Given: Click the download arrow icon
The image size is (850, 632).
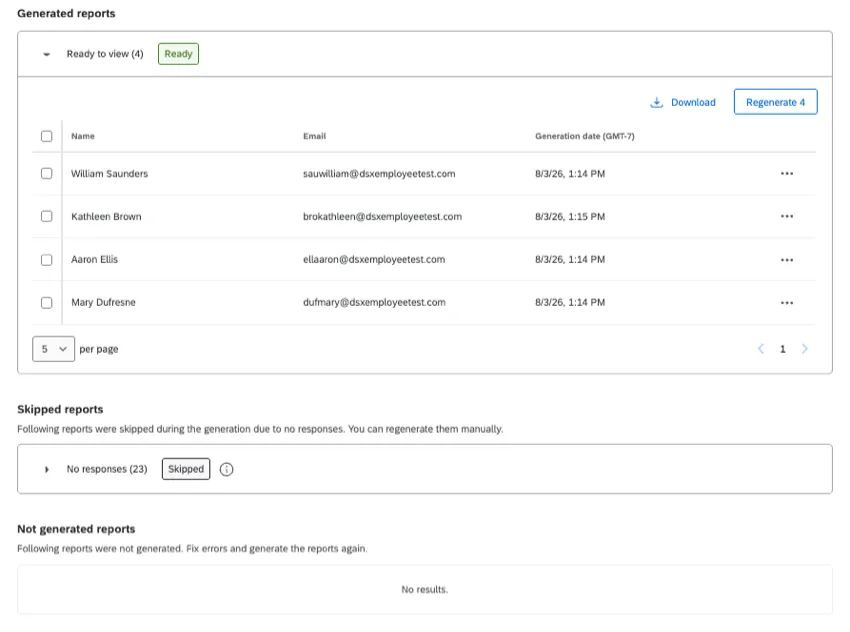Looking at the screenshot, I should click(656, 102).
